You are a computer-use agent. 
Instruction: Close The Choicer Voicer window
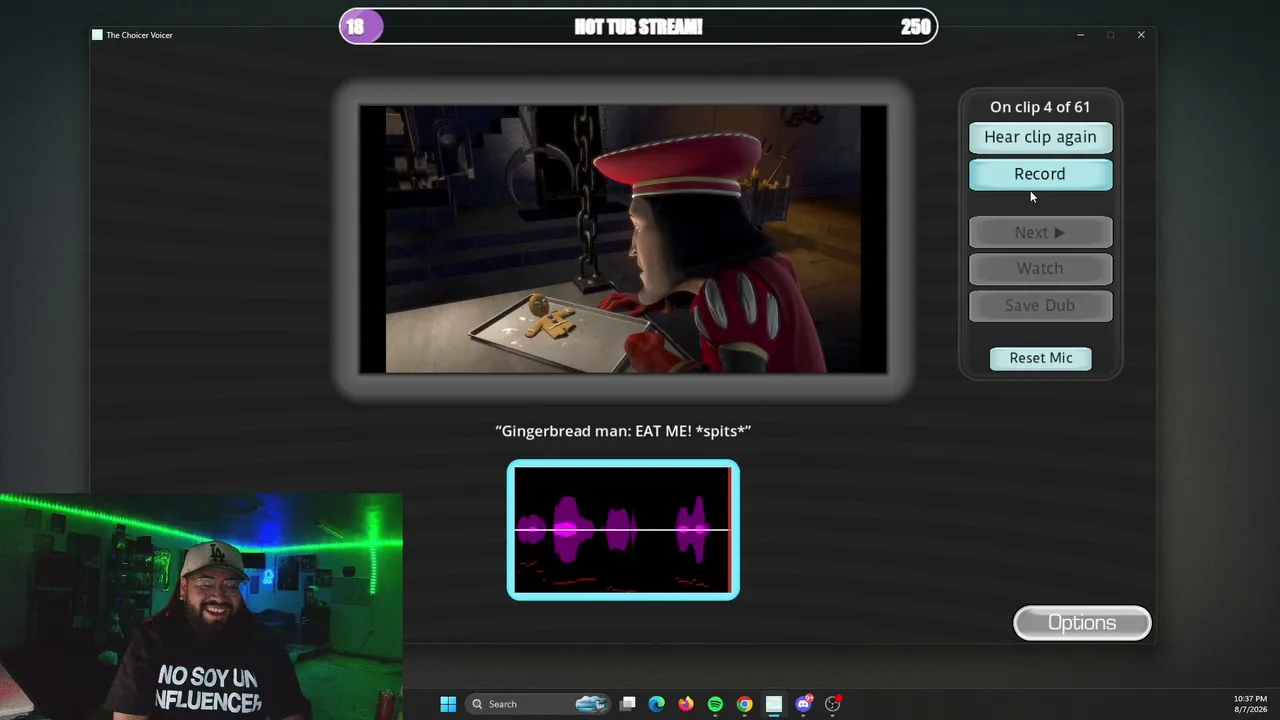1141,35
